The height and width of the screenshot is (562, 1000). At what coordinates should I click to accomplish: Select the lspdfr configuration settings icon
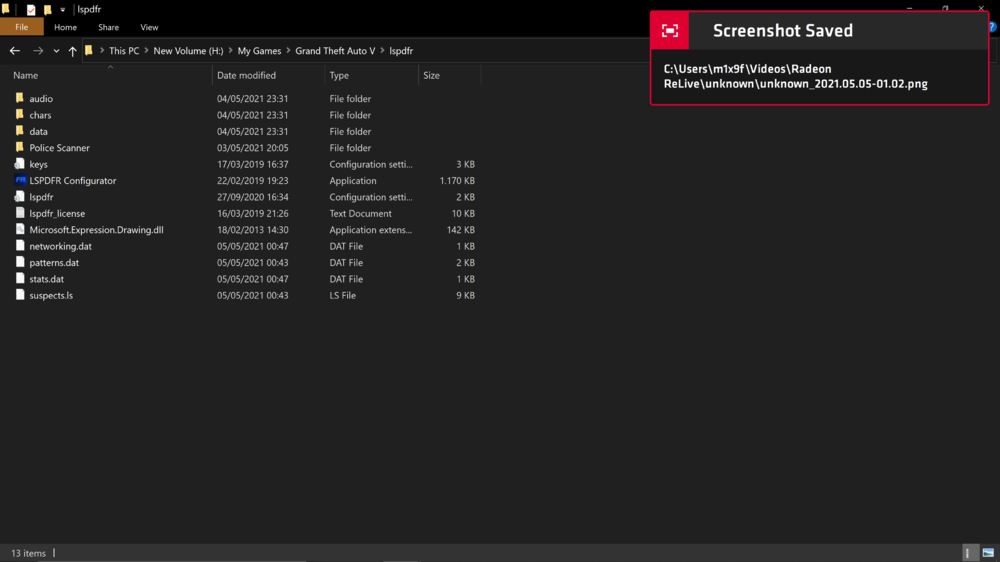[20, 197]
